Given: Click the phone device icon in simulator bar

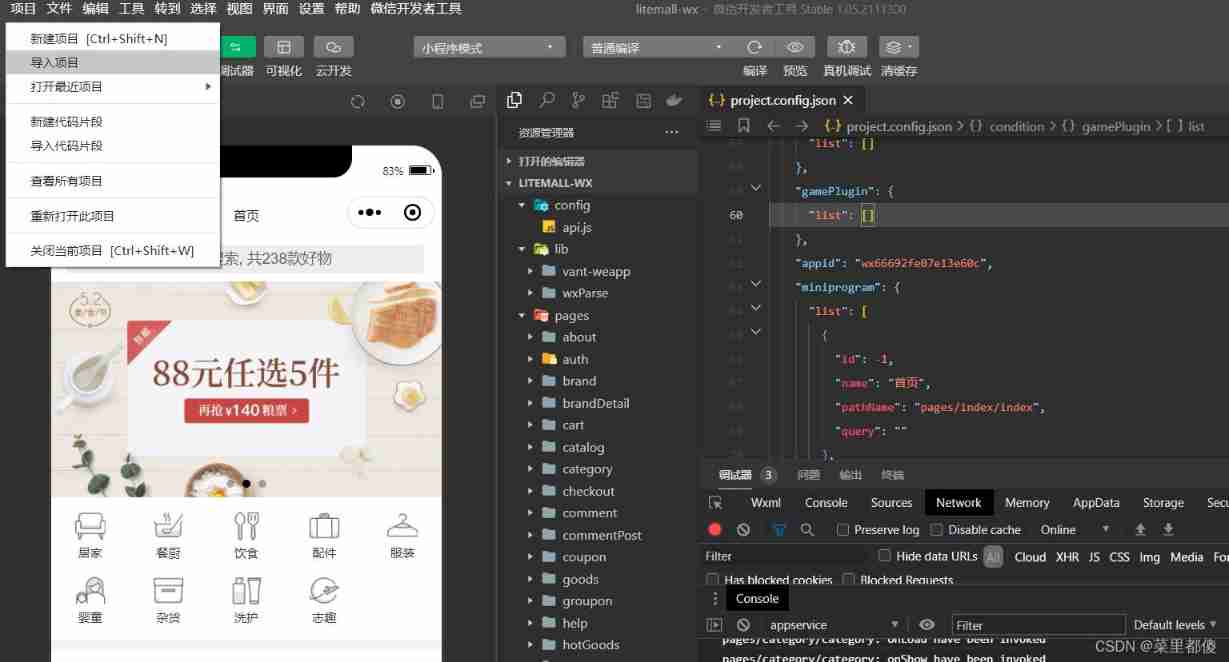Looking at the screenshot, I should pos(438,101).
